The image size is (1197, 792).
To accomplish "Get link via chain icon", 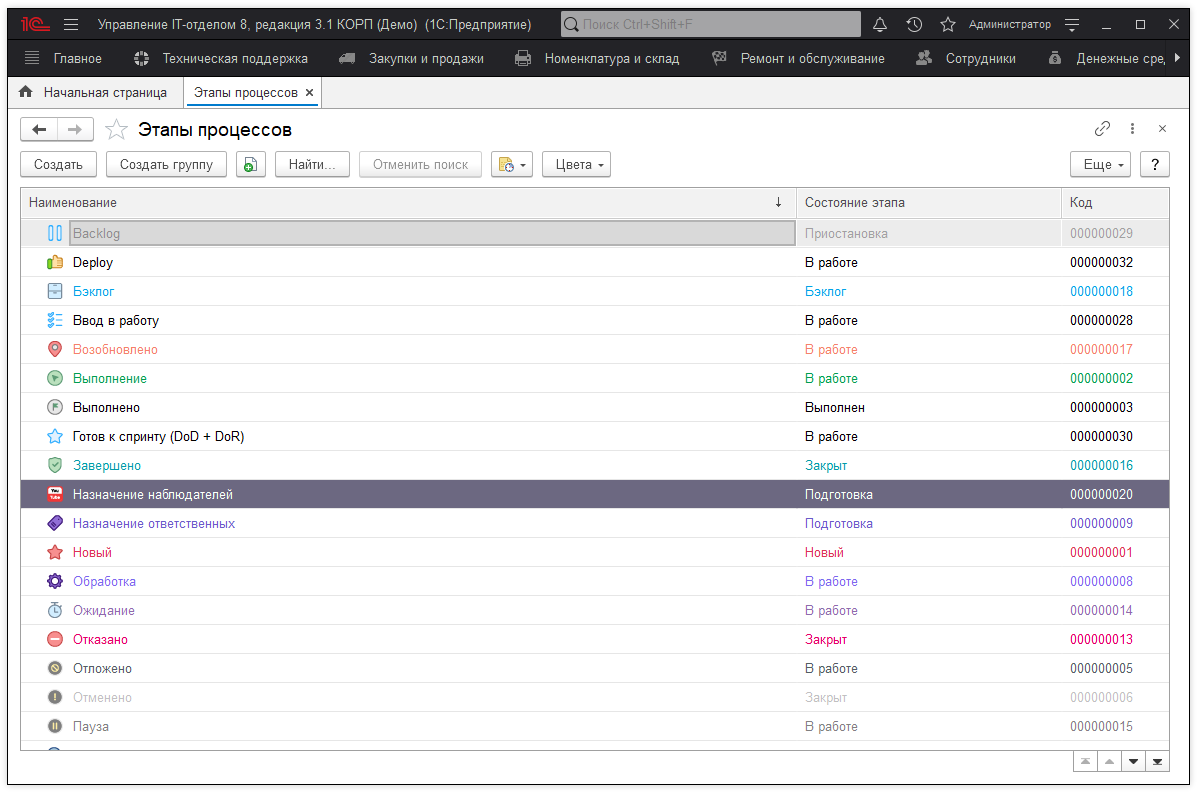I will click(1102, 129).
